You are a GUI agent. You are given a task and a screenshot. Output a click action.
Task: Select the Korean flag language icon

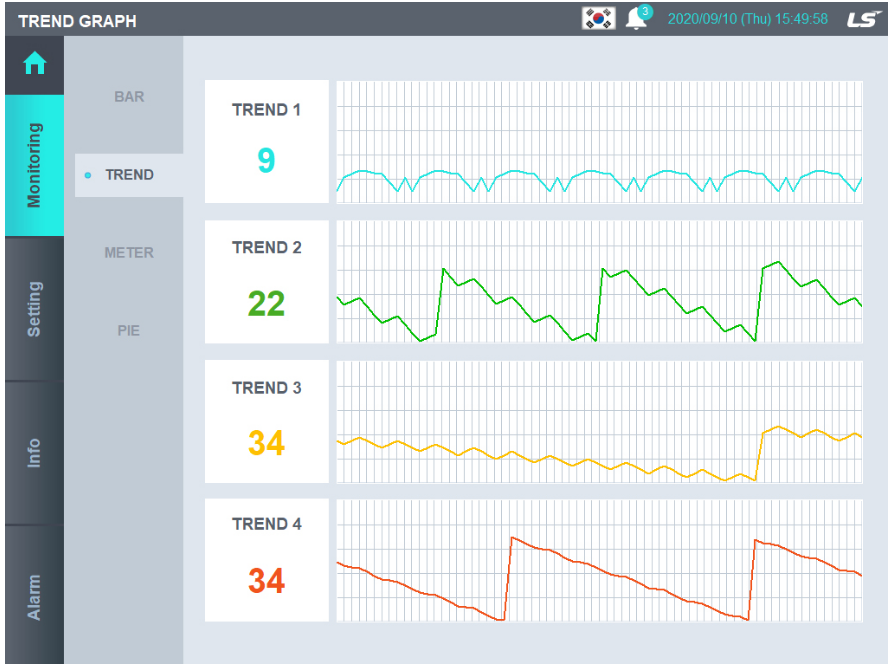coord(598,19)
